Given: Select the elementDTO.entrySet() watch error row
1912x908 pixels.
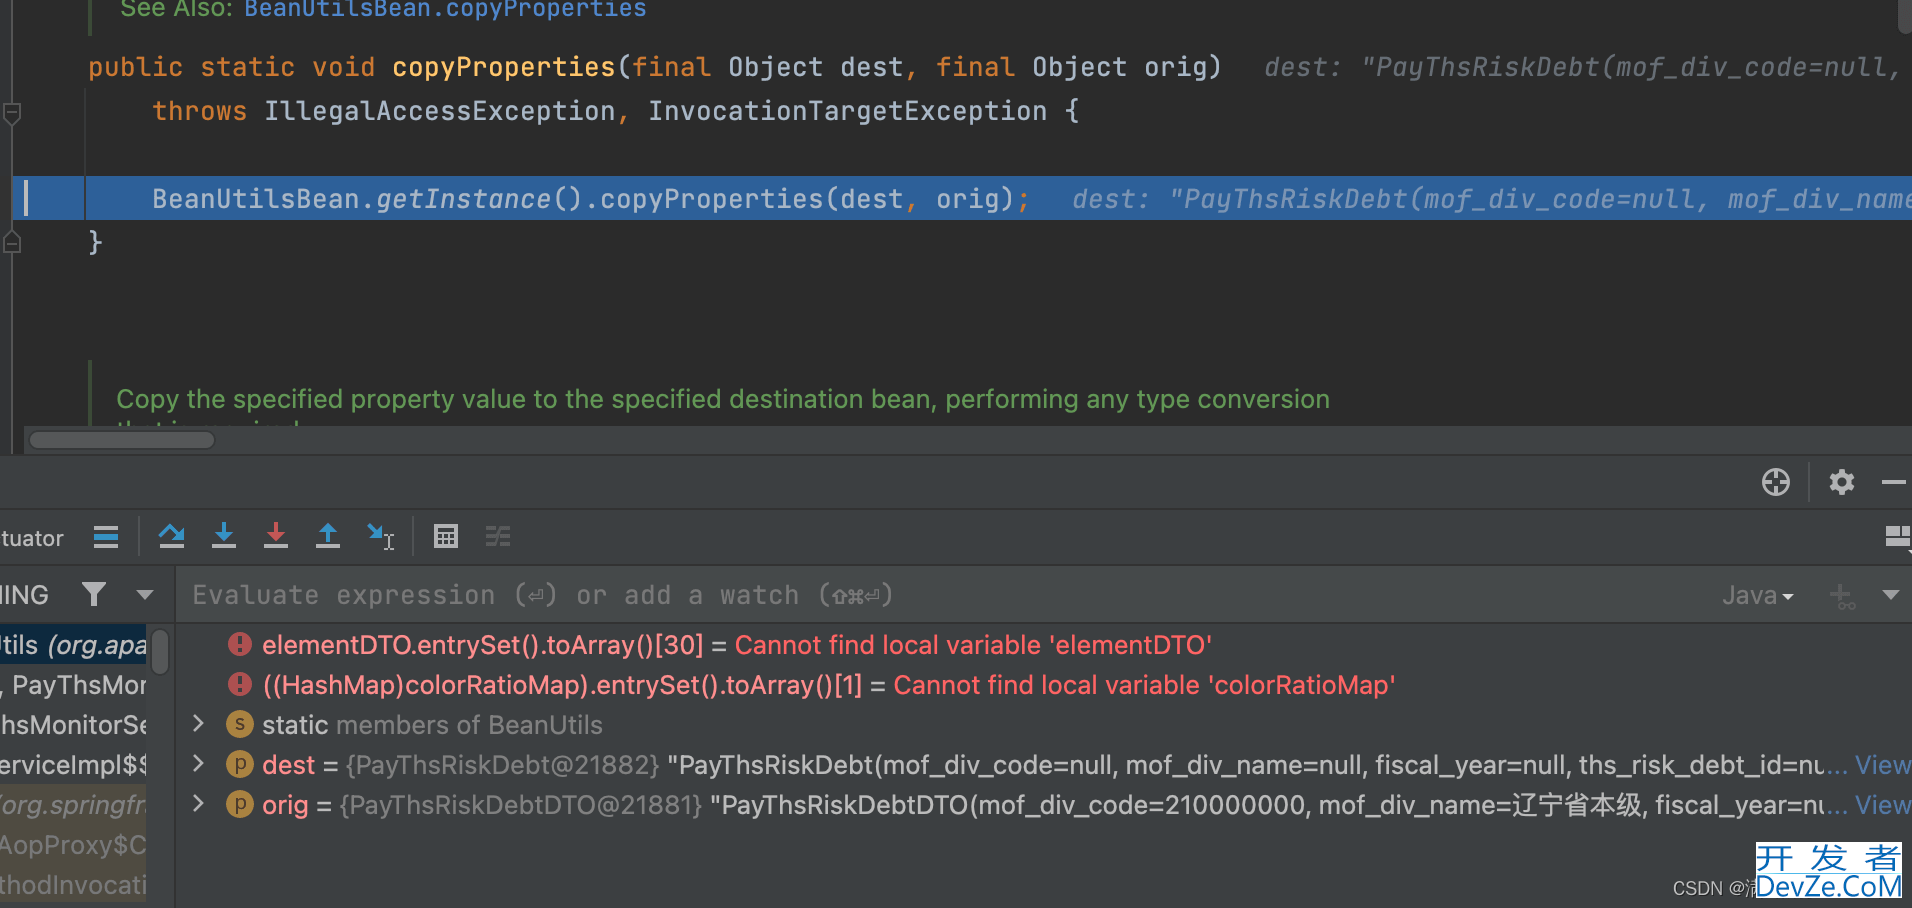Looking at the screenshot, I should pos(1045,645).
